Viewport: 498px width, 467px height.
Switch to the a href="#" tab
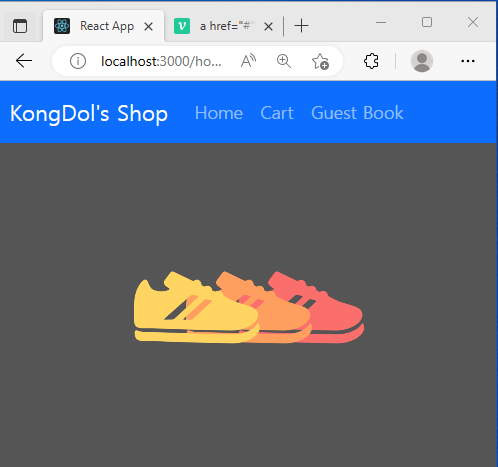click(x=223, y=26)
